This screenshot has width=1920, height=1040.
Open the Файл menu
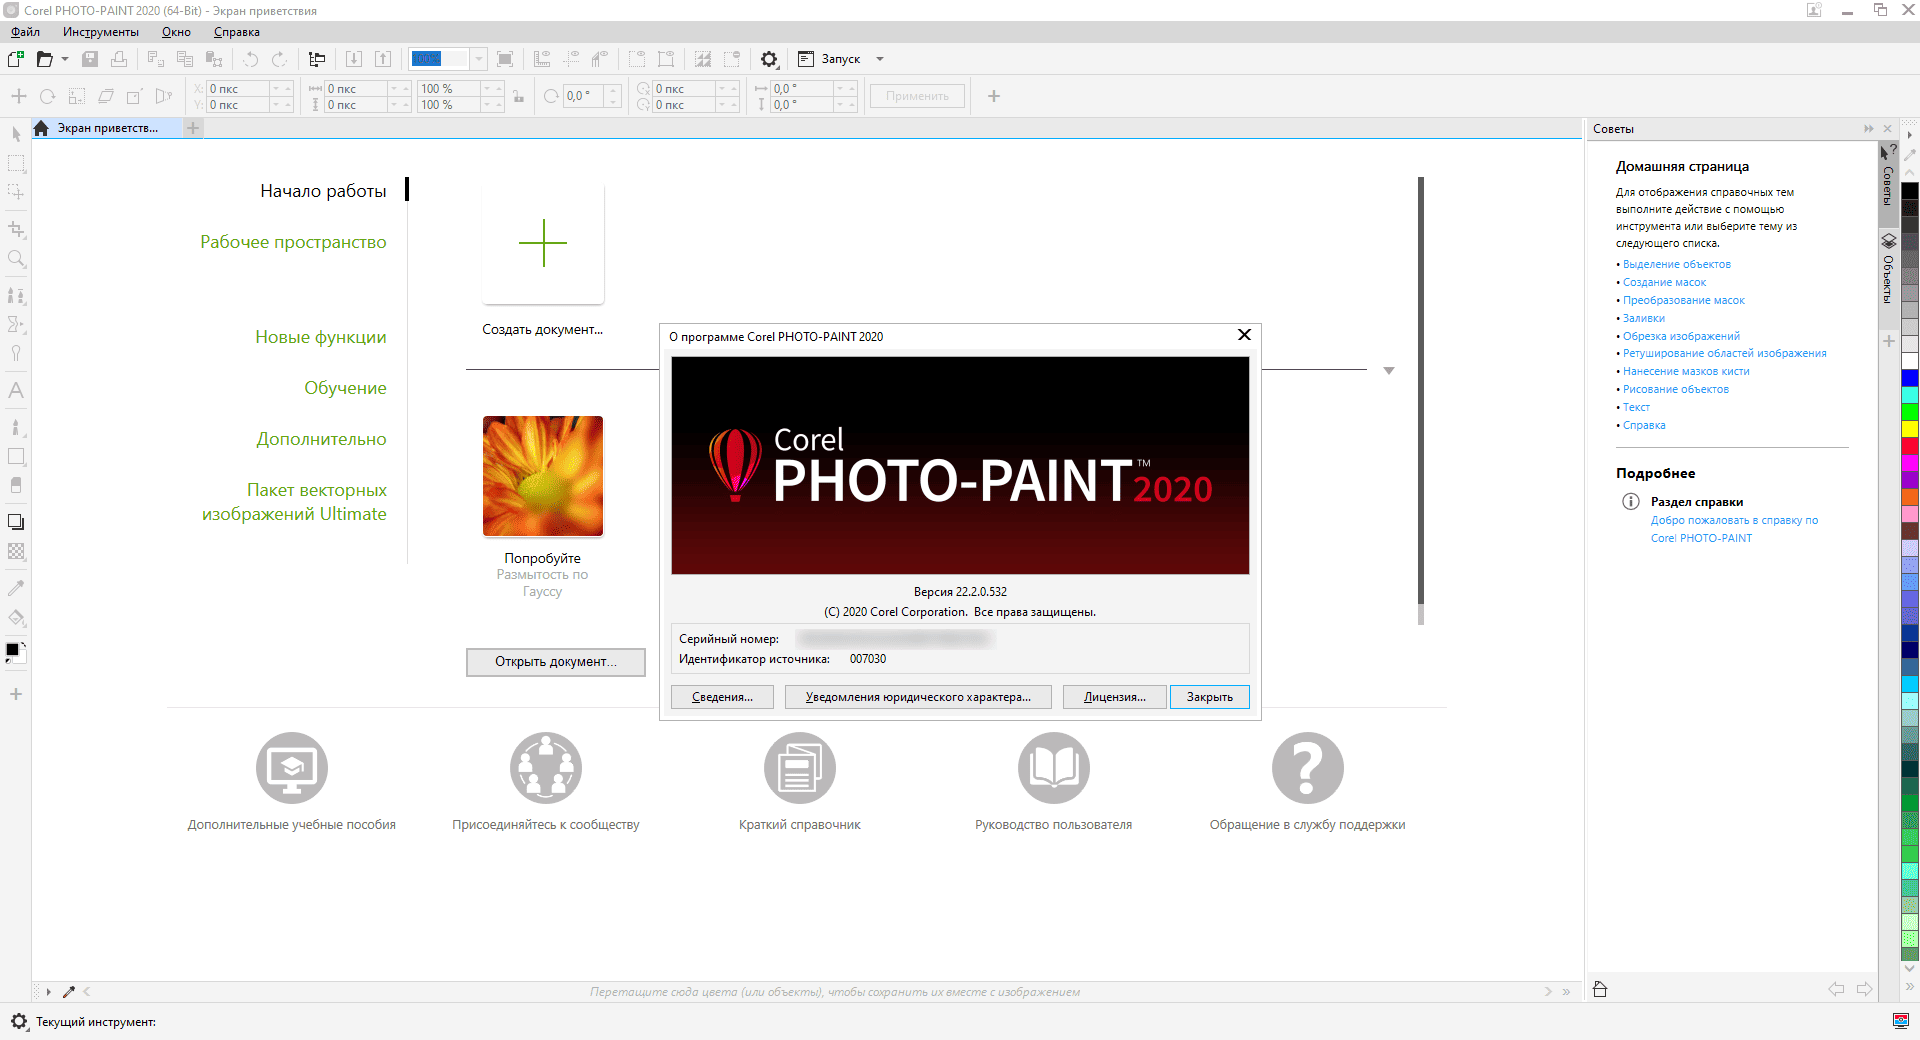[x=26, y=32]
